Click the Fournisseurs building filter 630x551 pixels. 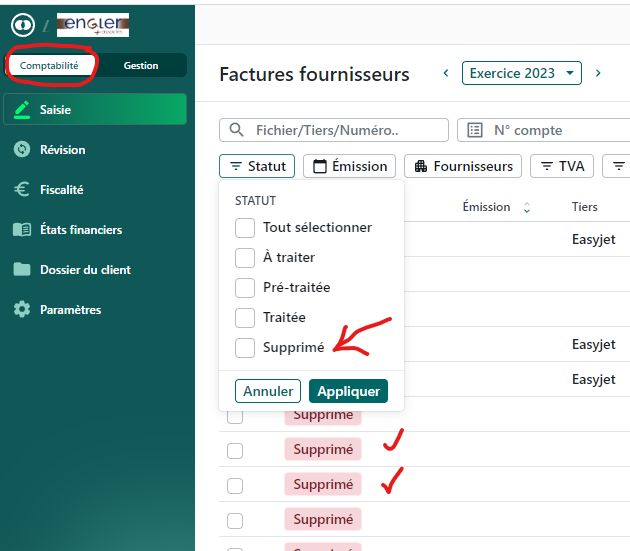tap(464, 166)
